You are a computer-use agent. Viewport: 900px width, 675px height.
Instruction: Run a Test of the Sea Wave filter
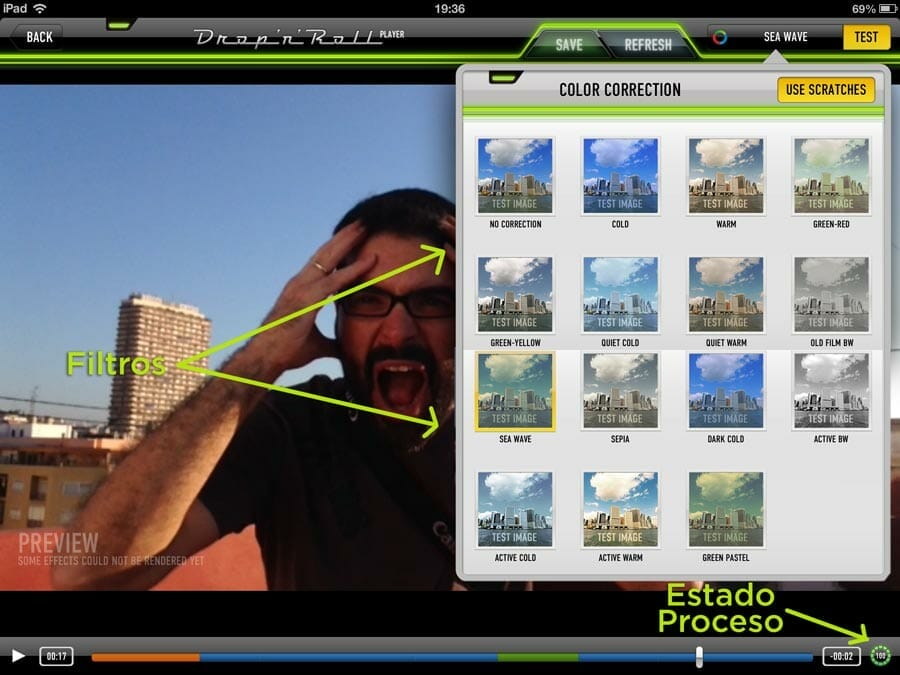coord(866,37)
